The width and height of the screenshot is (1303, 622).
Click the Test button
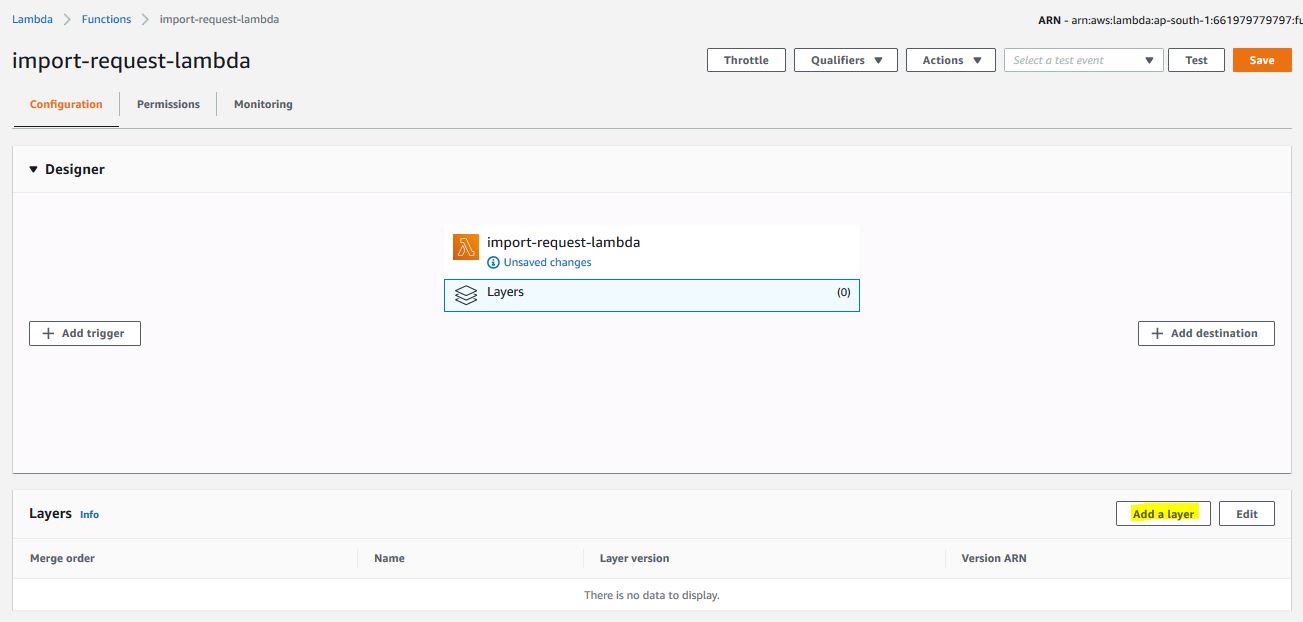click(1196, 60)
